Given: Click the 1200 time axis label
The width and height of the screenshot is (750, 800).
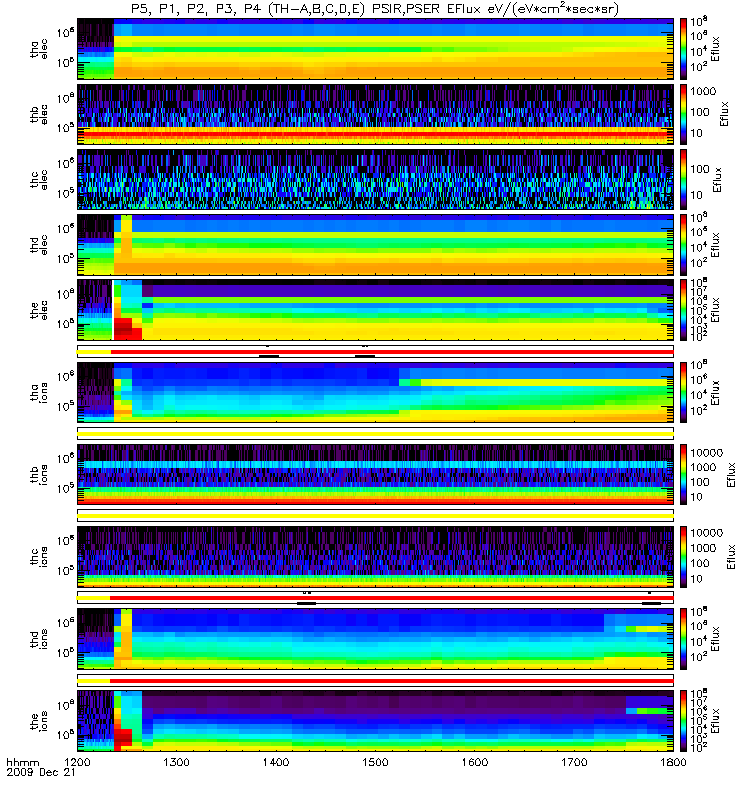Looking at the screenshot, I should (78, 762).
